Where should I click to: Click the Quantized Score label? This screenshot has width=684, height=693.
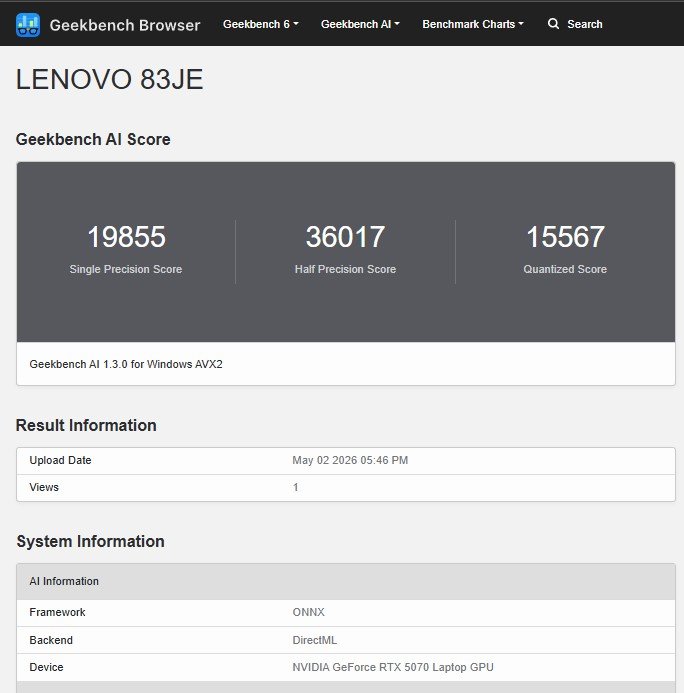click(565, 269)
